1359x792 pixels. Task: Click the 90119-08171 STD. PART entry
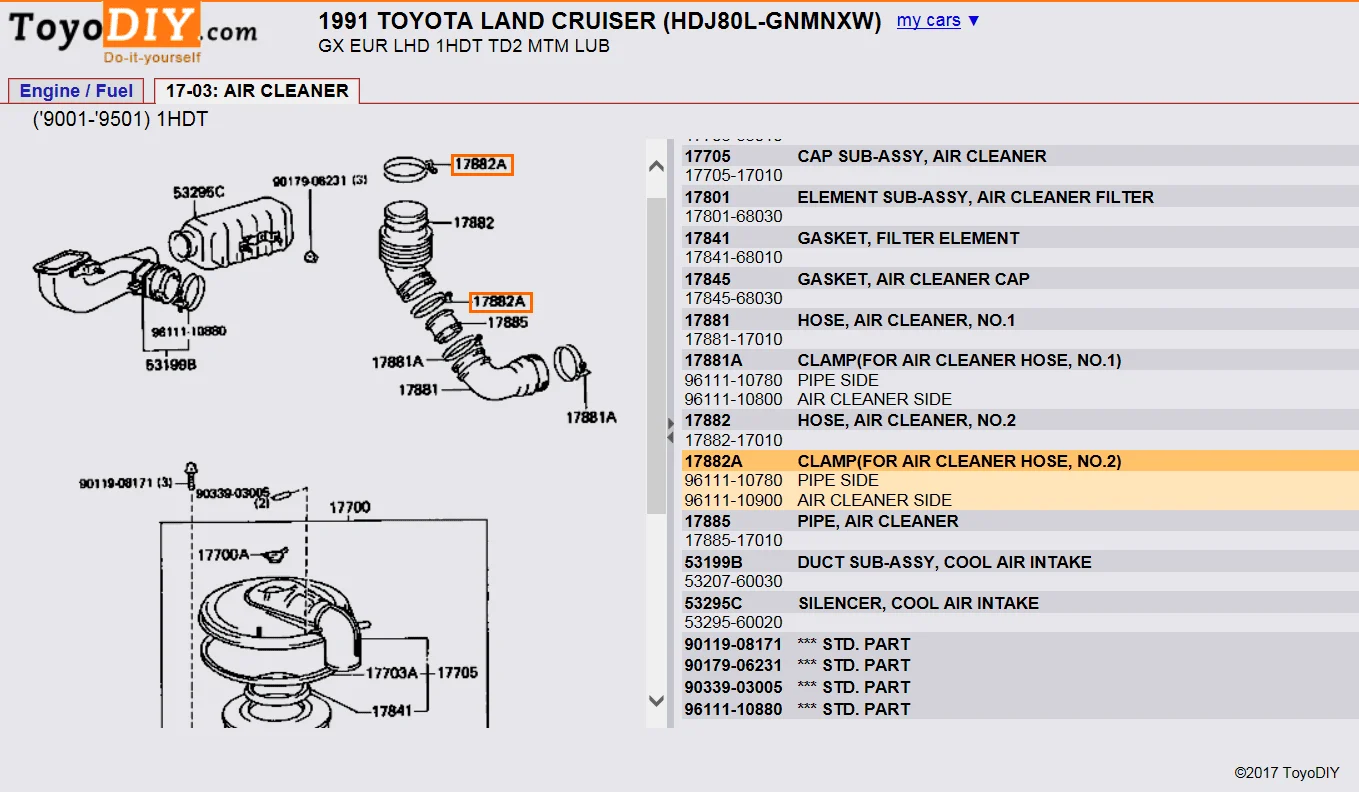tap(733, 644)
